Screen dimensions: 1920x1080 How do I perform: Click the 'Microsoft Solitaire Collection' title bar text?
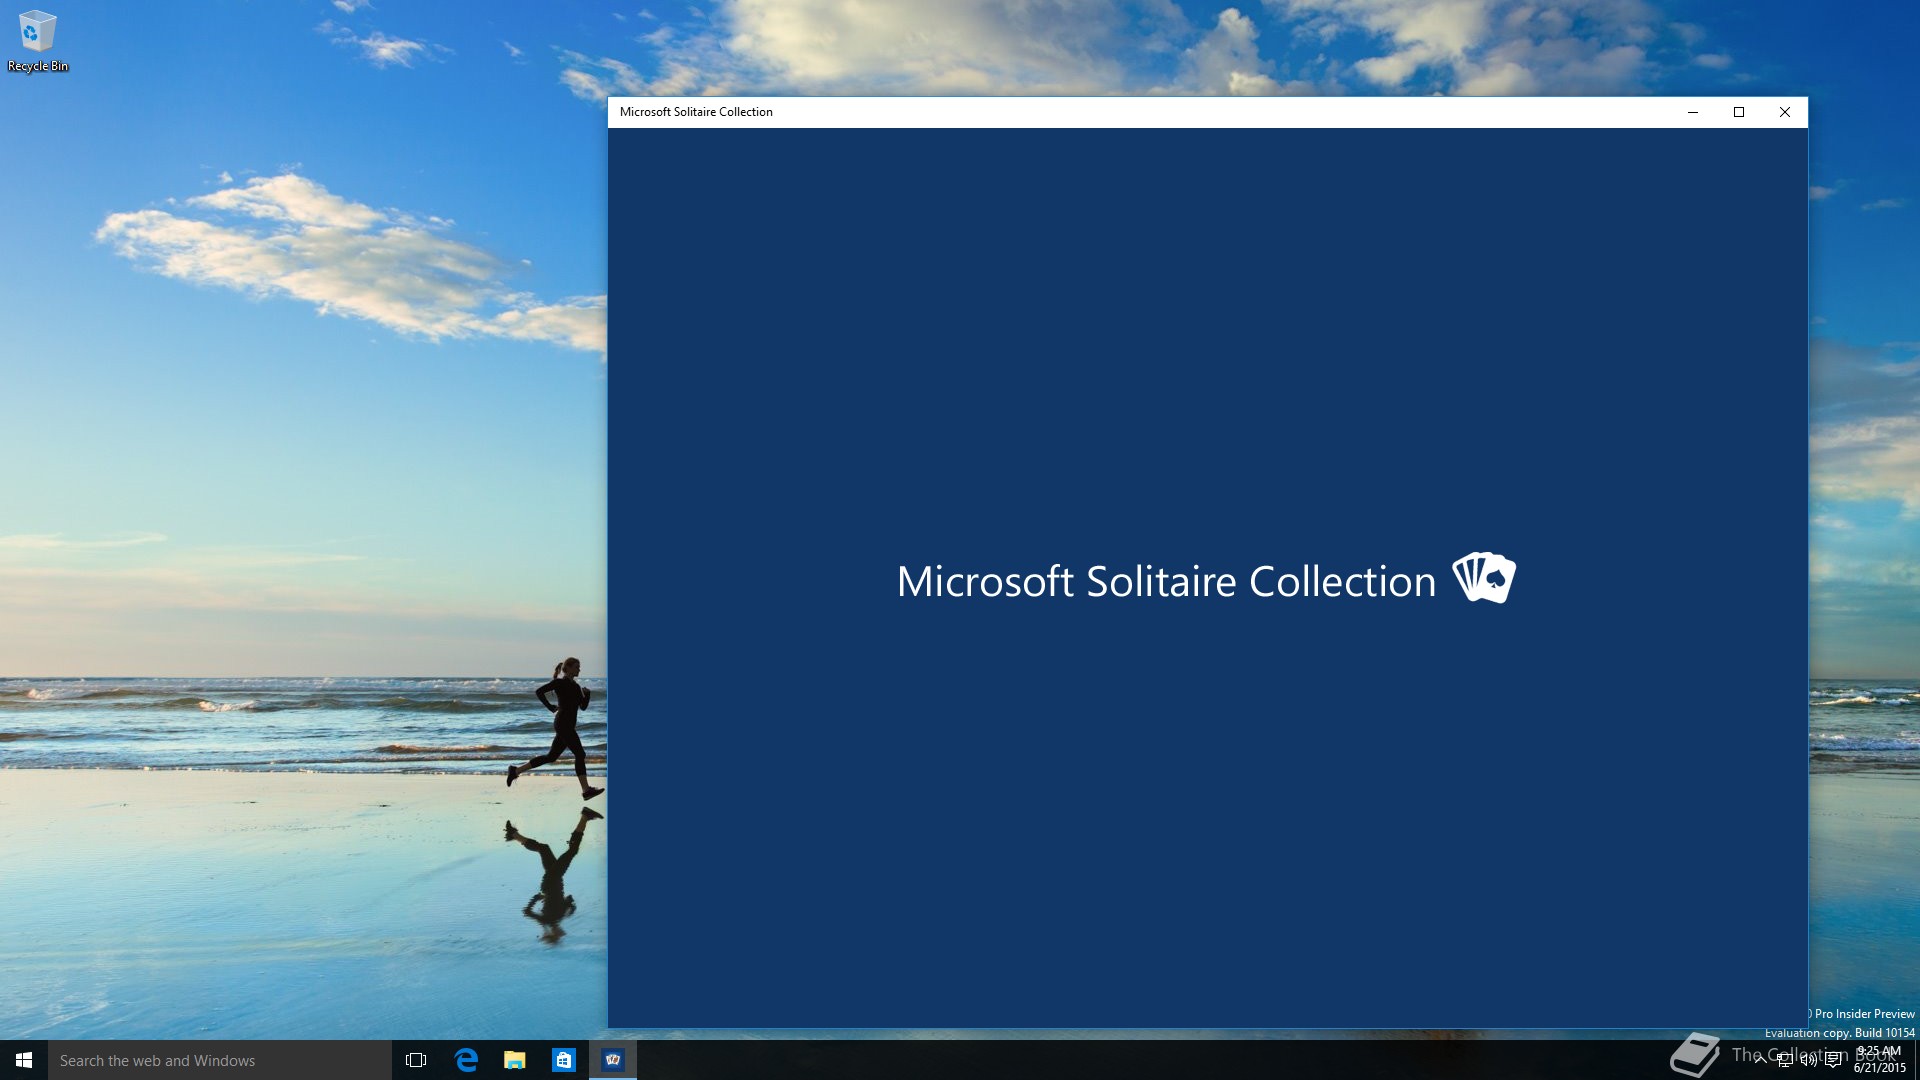(x=696, y=112)
